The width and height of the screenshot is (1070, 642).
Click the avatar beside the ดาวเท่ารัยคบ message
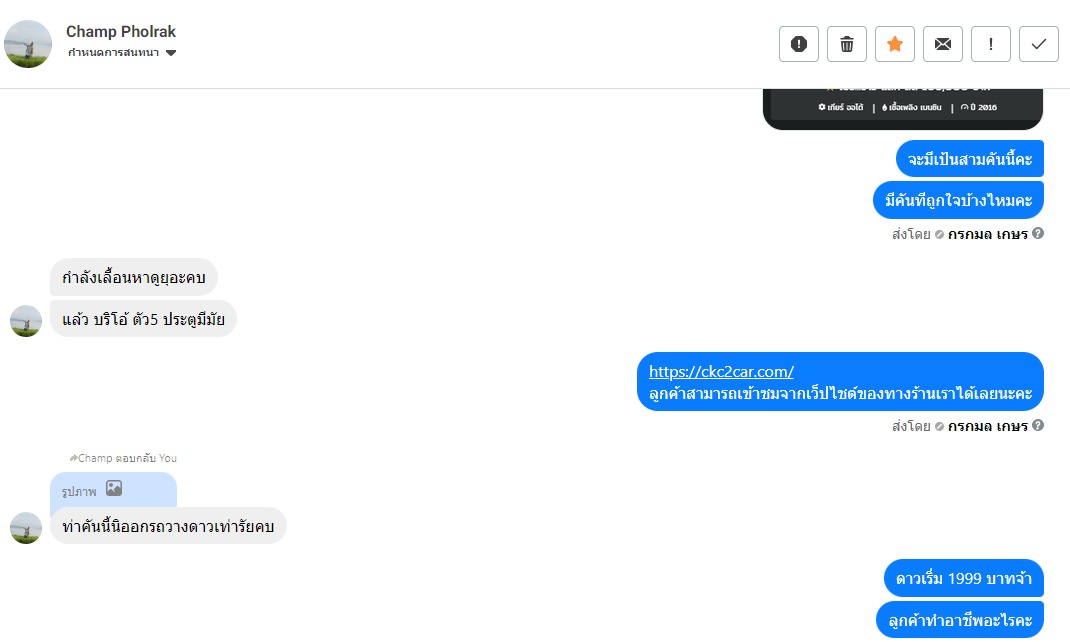click(x=26, y=528)
